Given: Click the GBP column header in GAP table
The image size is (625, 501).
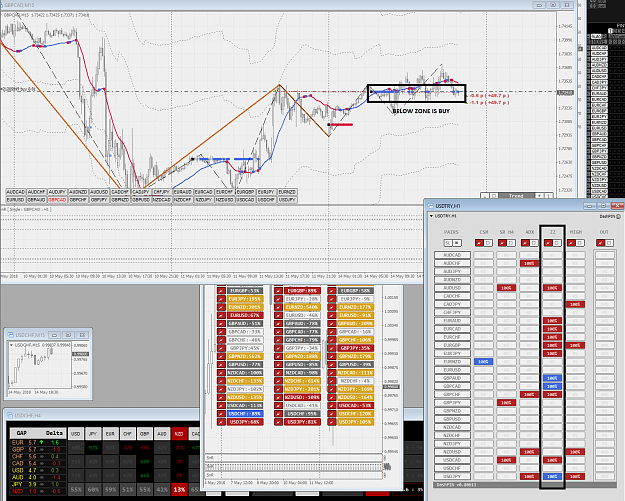Looking at the screenshot, I should pyautogui.click(x=145, y=434).
